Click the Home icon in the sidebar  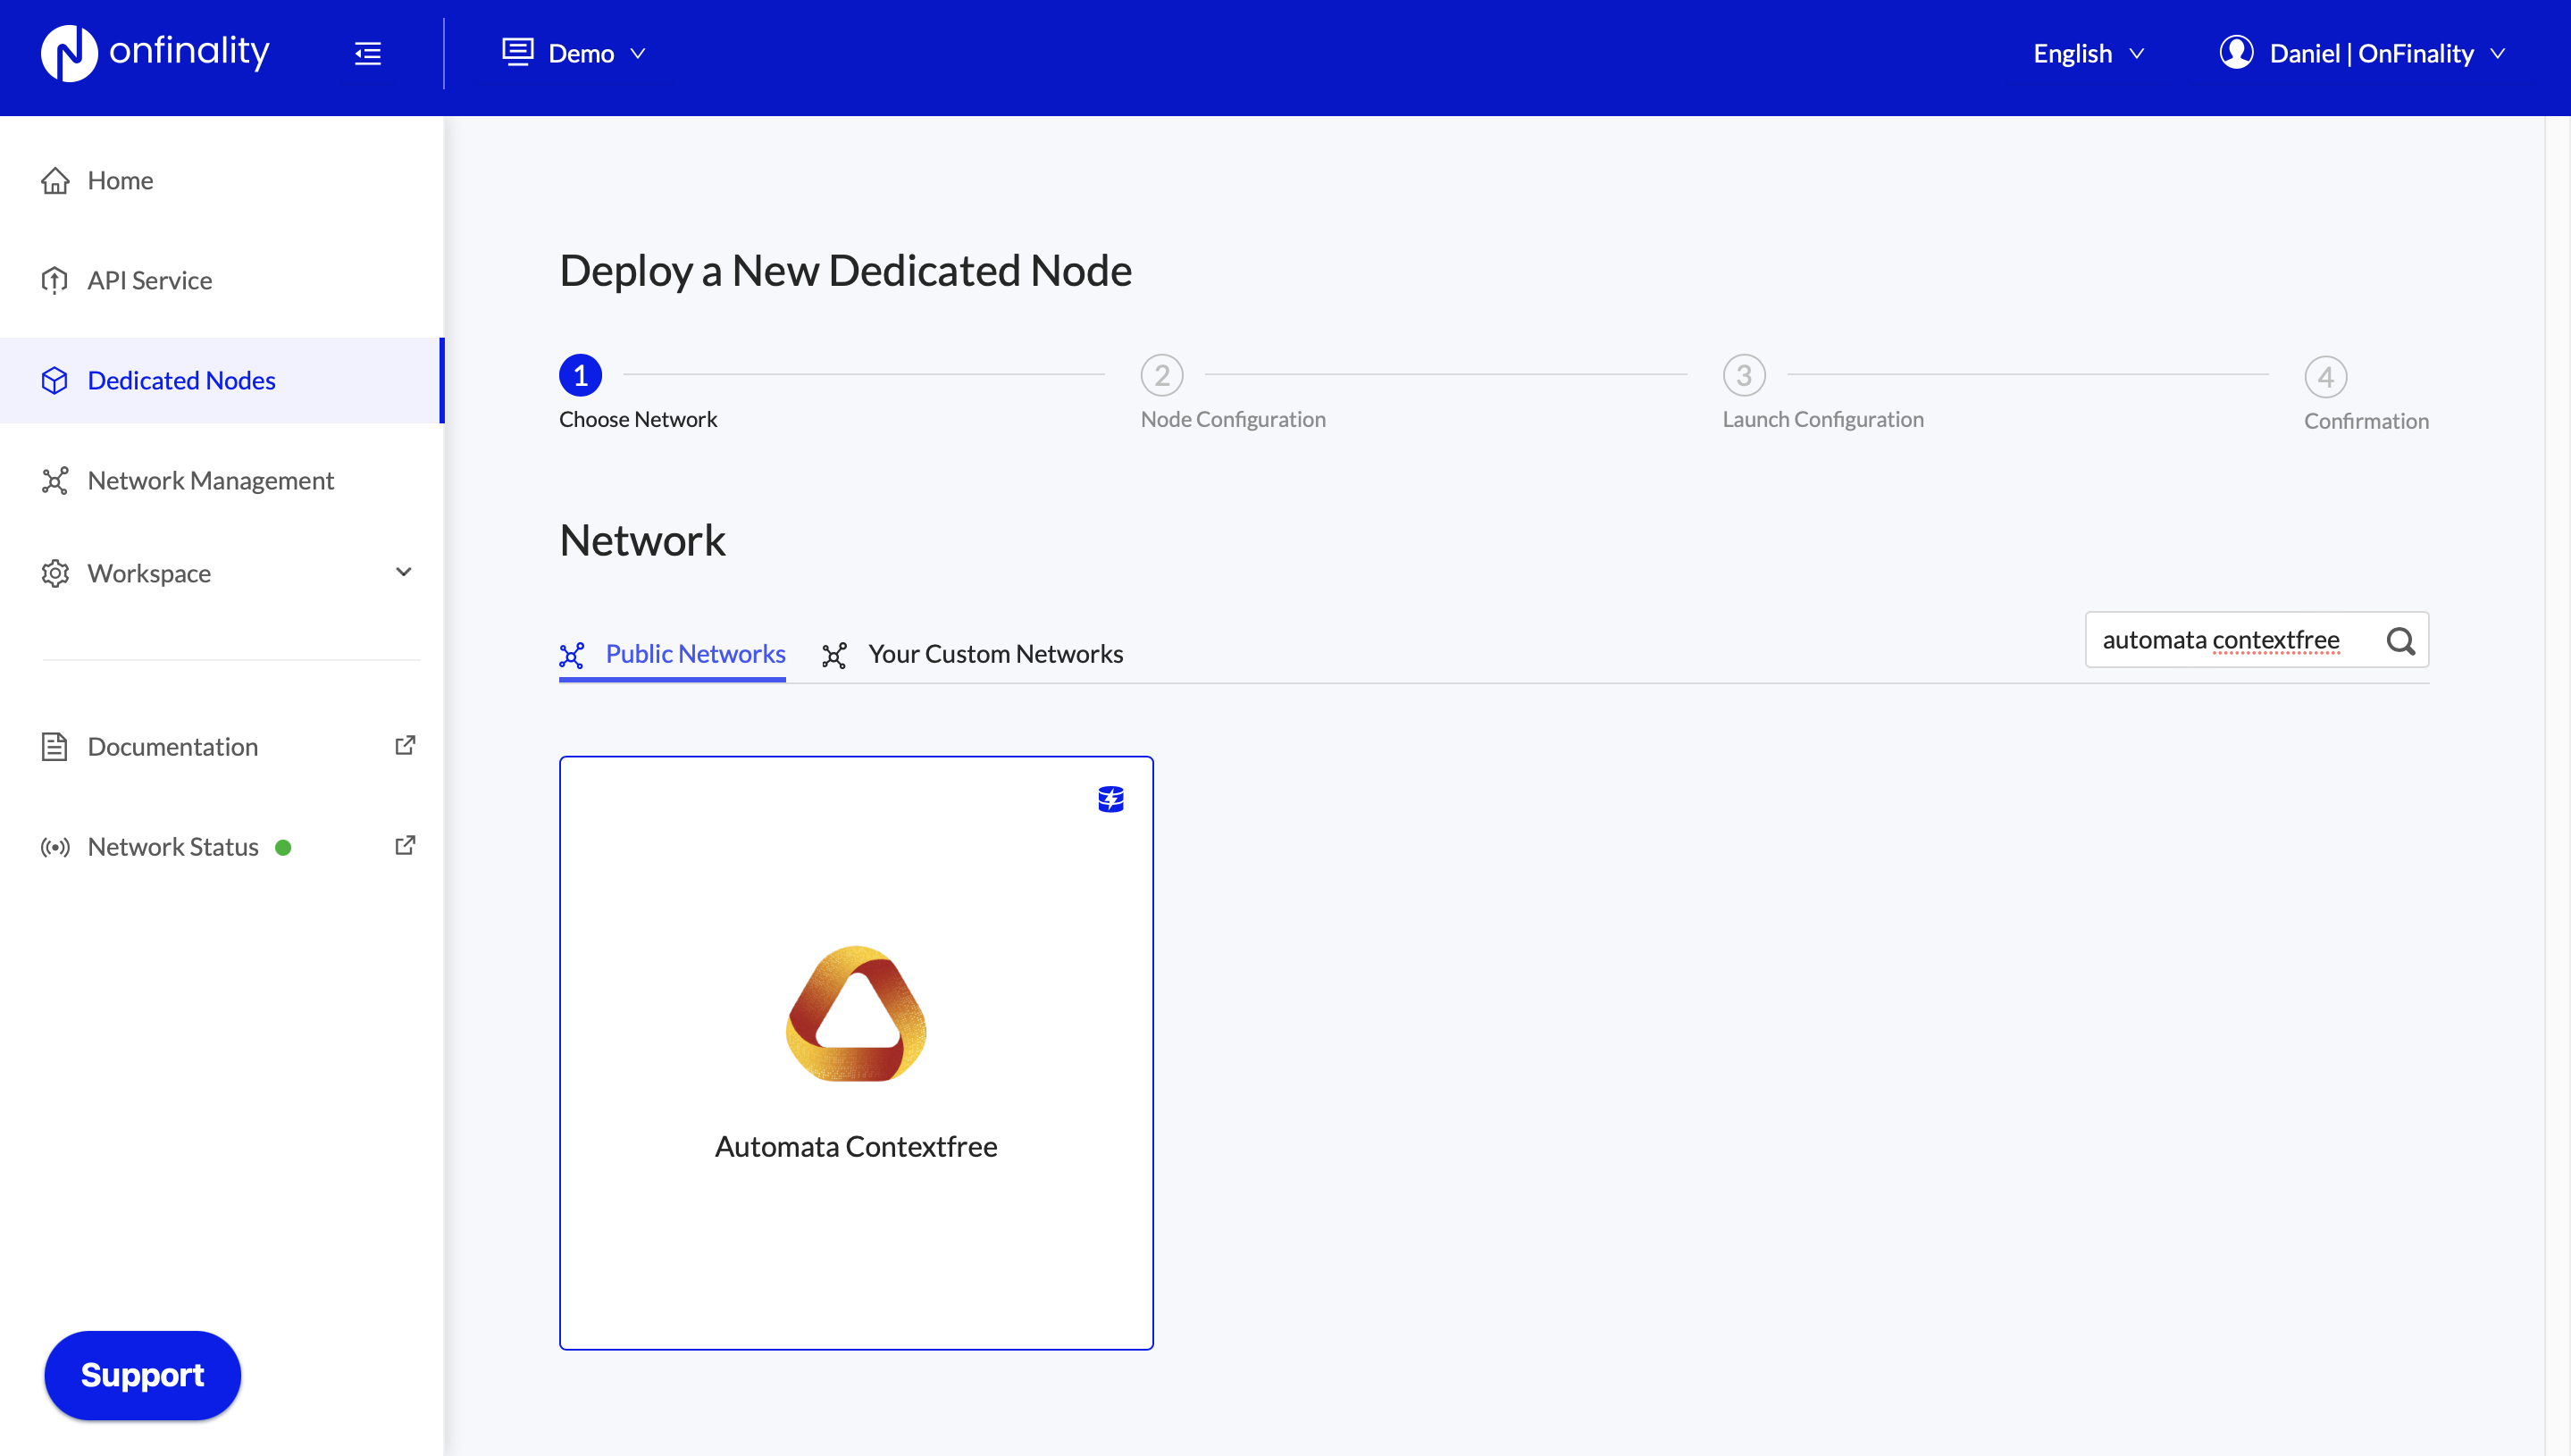click(55, 181)
